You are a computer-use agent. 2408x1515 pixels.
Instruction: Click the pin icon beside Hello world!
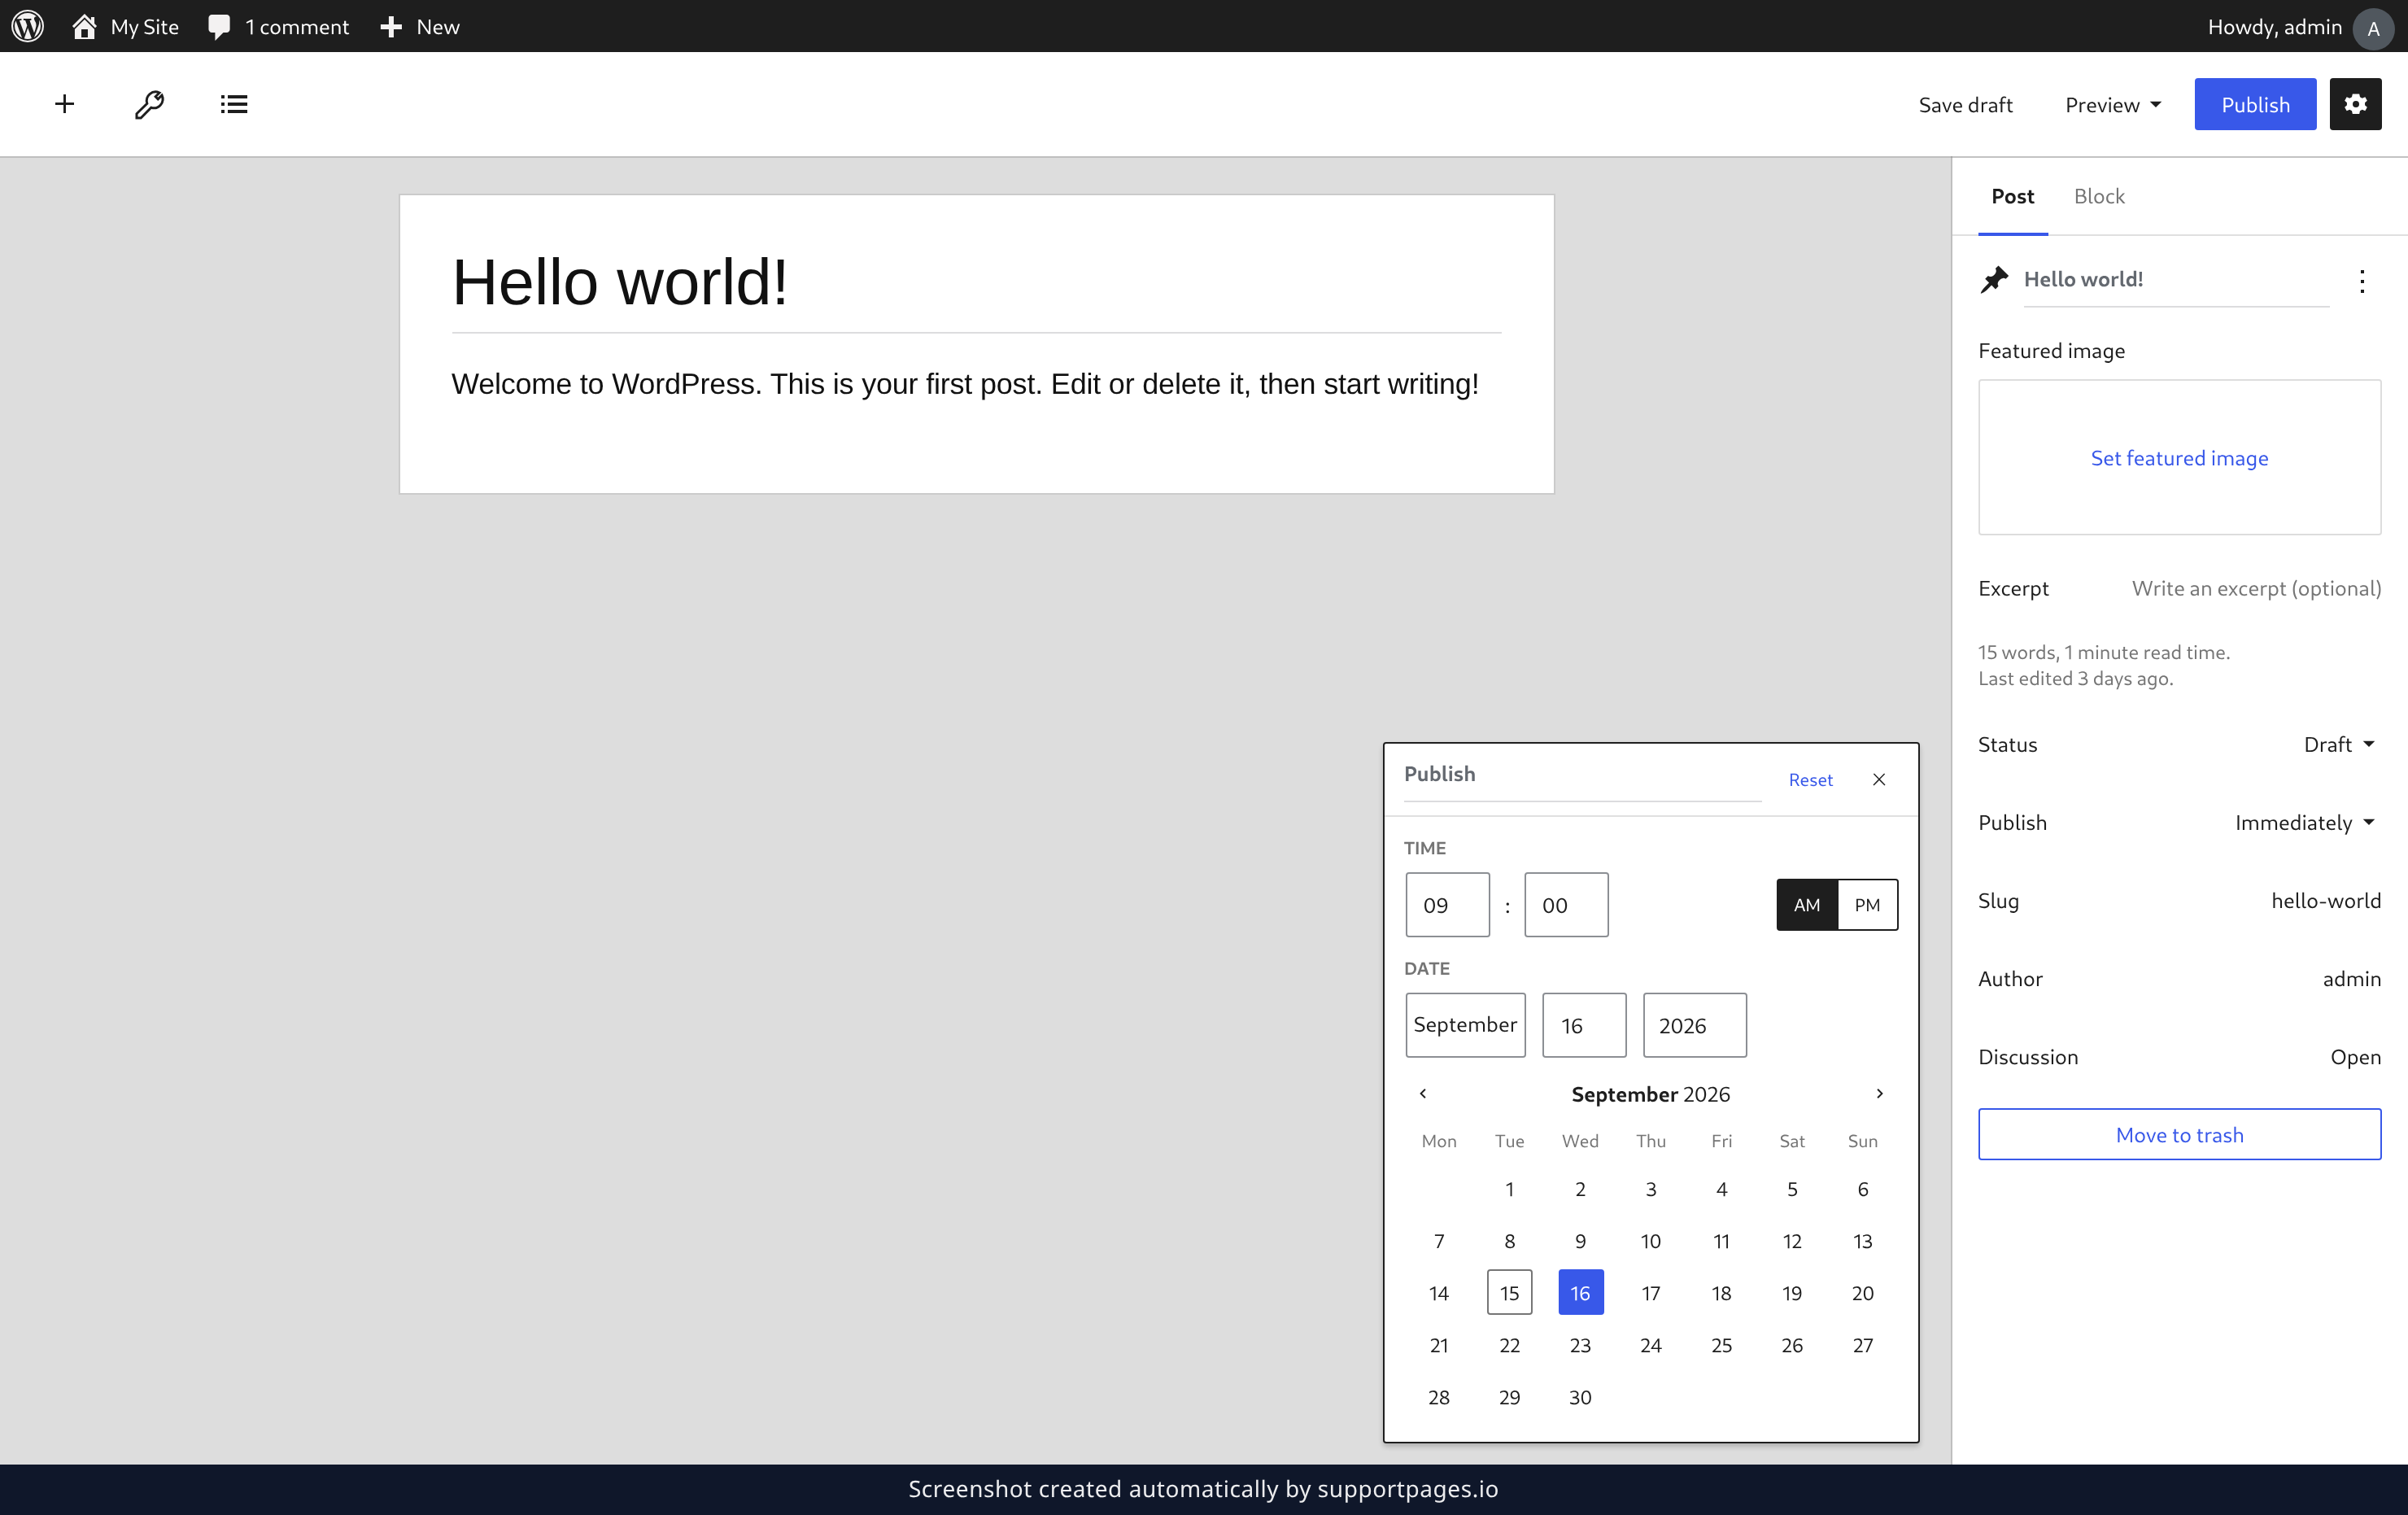tap(1994, 279)
